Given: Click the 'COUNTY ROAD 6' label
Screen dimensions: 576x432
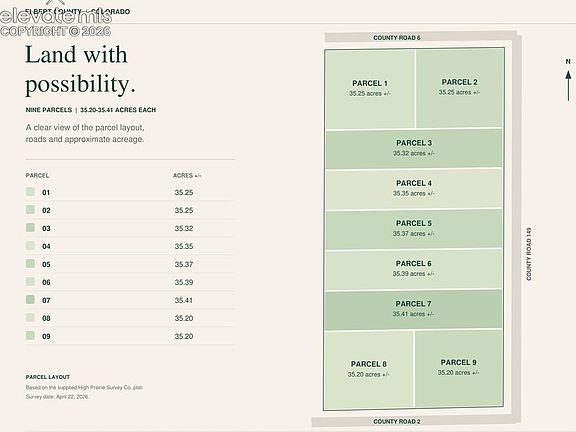Looking at the screenshot, I should point(397,37).
